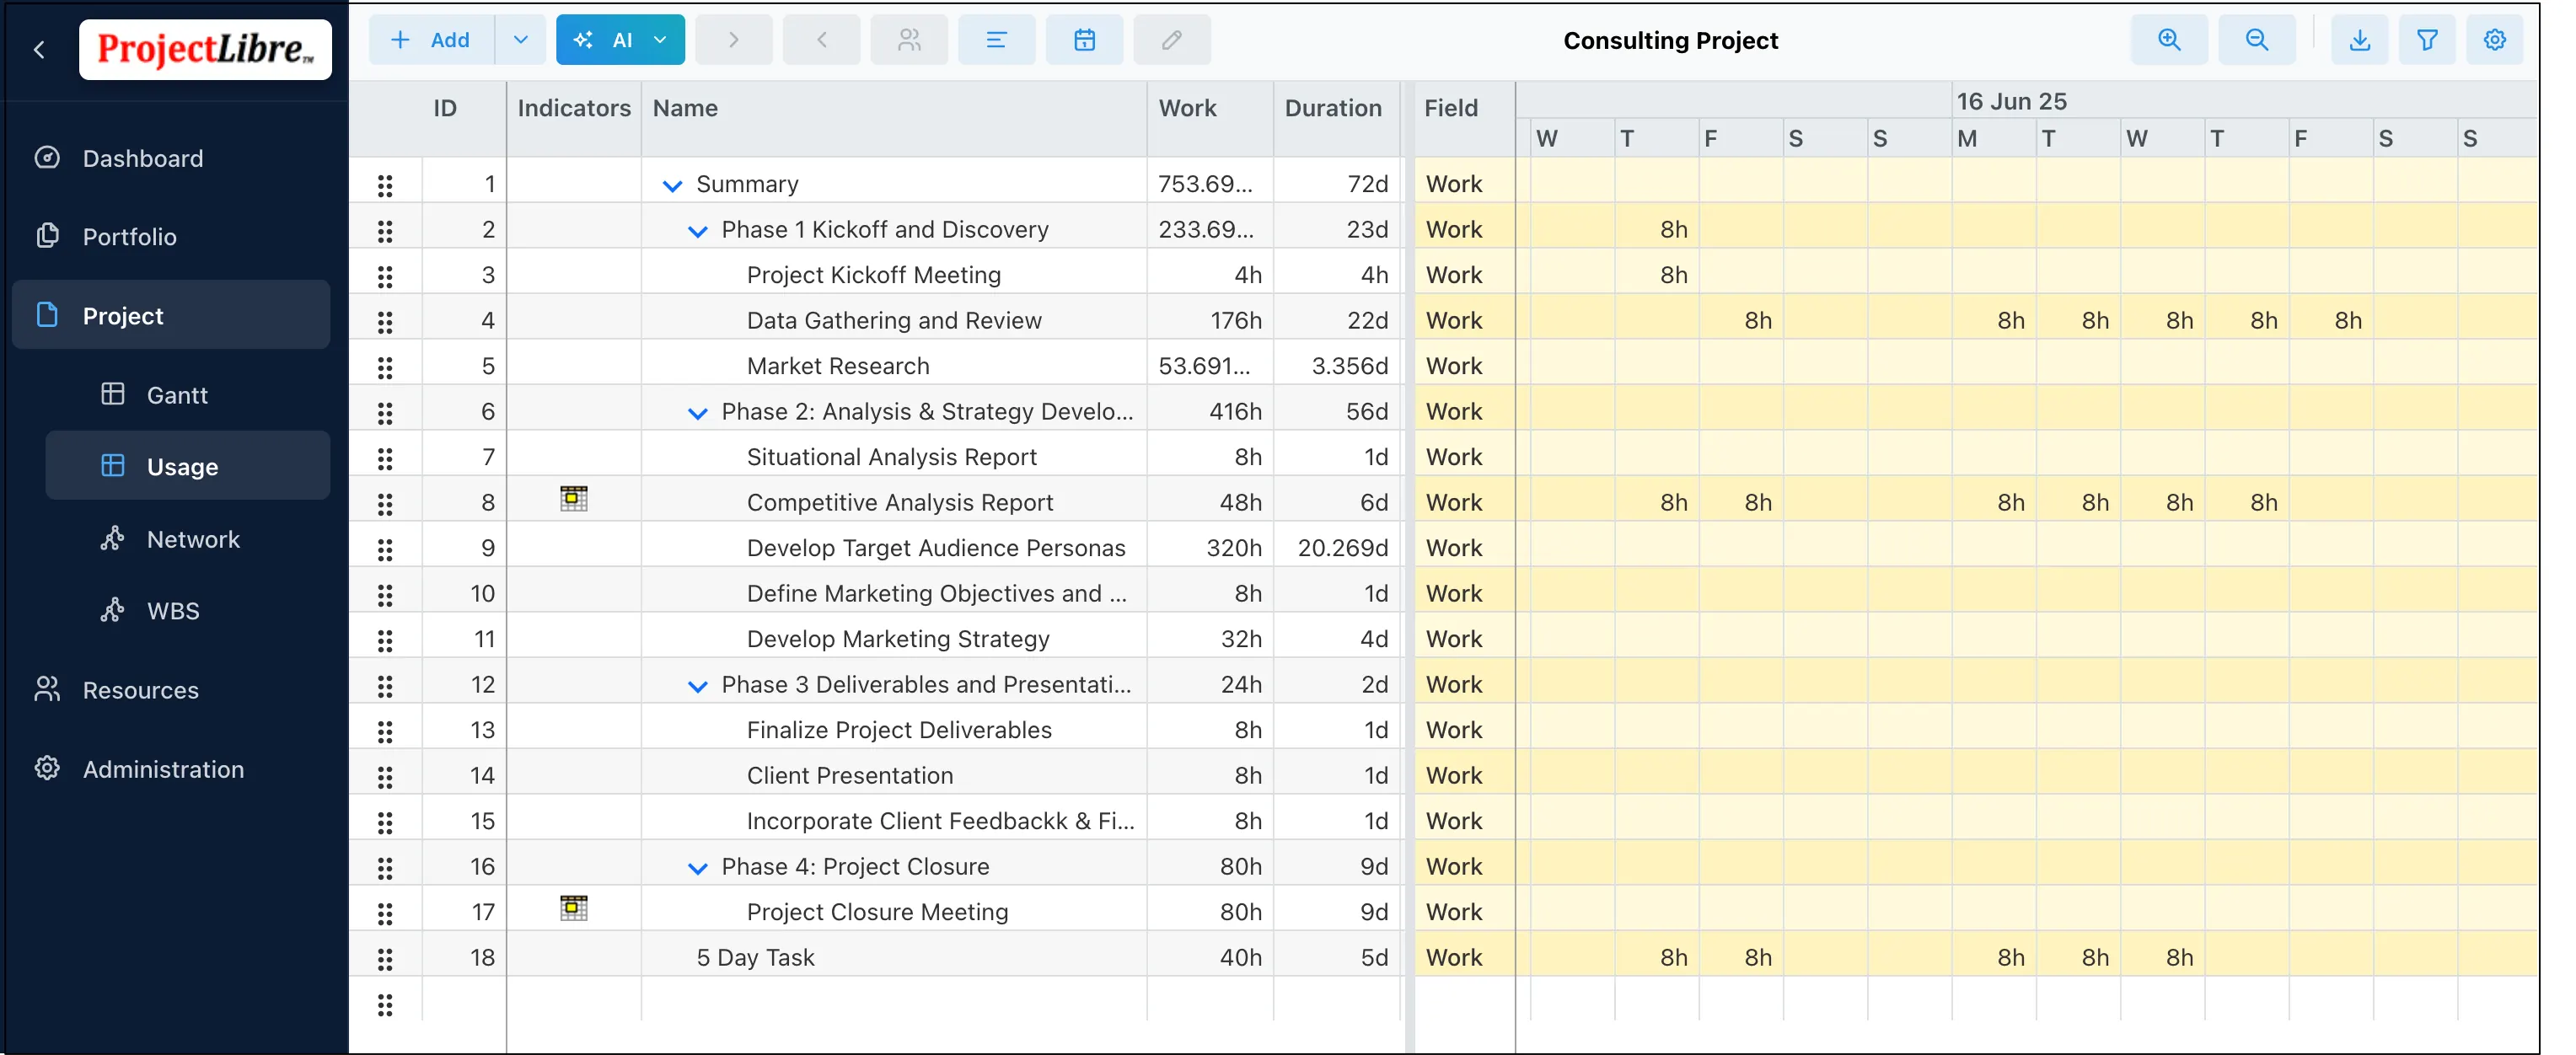This screenshot has height=1055, width=2576.
Task: Zoom in the timescale
Action: [x=2169, y=40]
